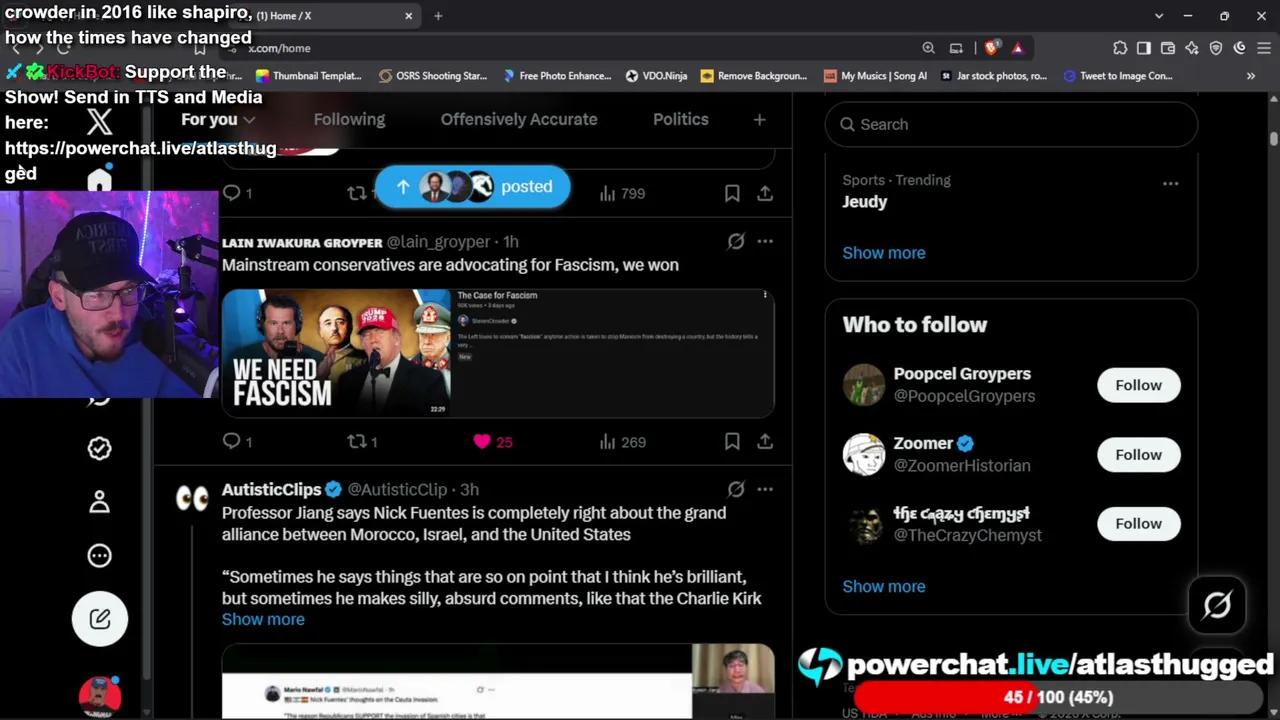Open Thumbnail Templat... bookmark

(308, 76)
